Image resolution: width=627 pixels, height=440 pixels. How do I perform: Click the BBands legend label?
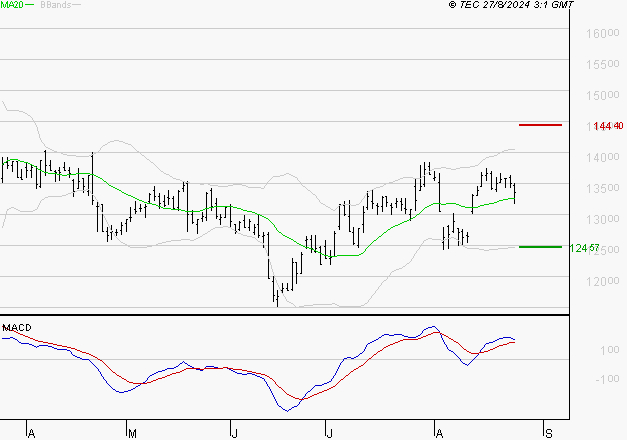(56, 5)
